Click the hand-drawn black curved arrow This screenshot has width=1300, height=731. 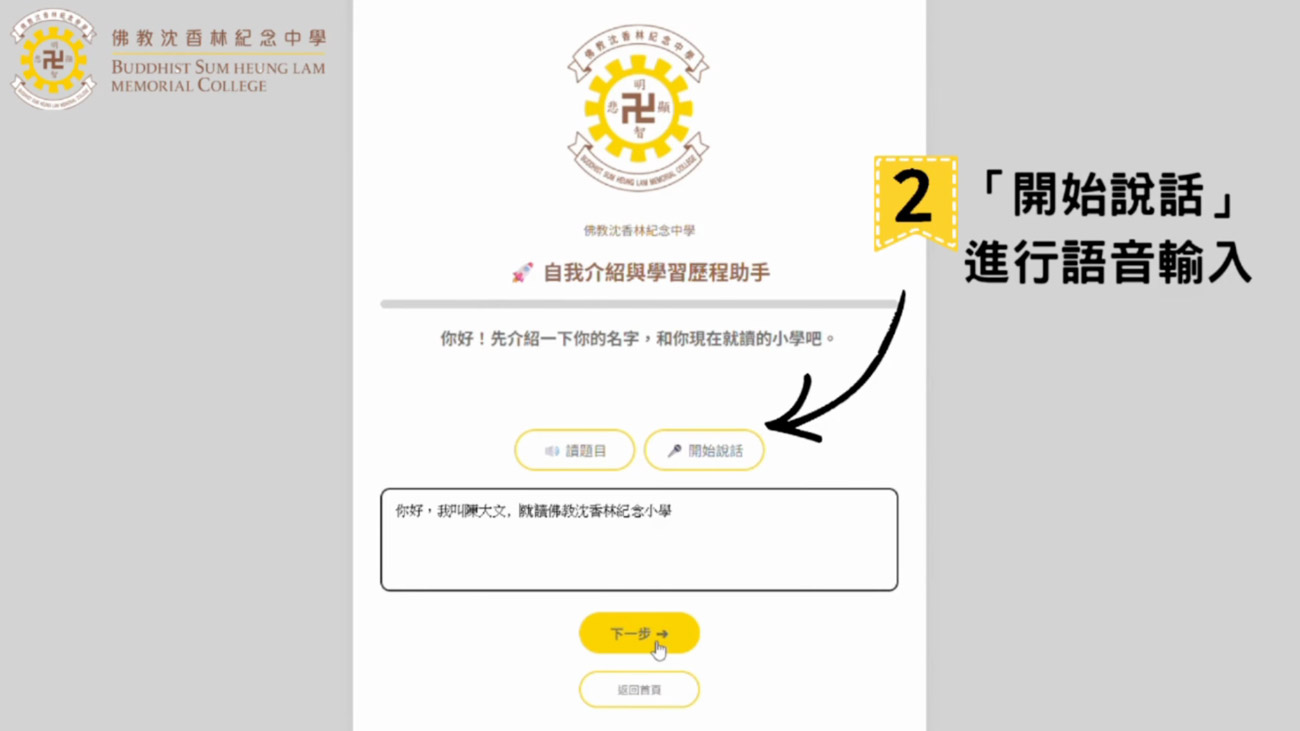[x=838, y=370]
